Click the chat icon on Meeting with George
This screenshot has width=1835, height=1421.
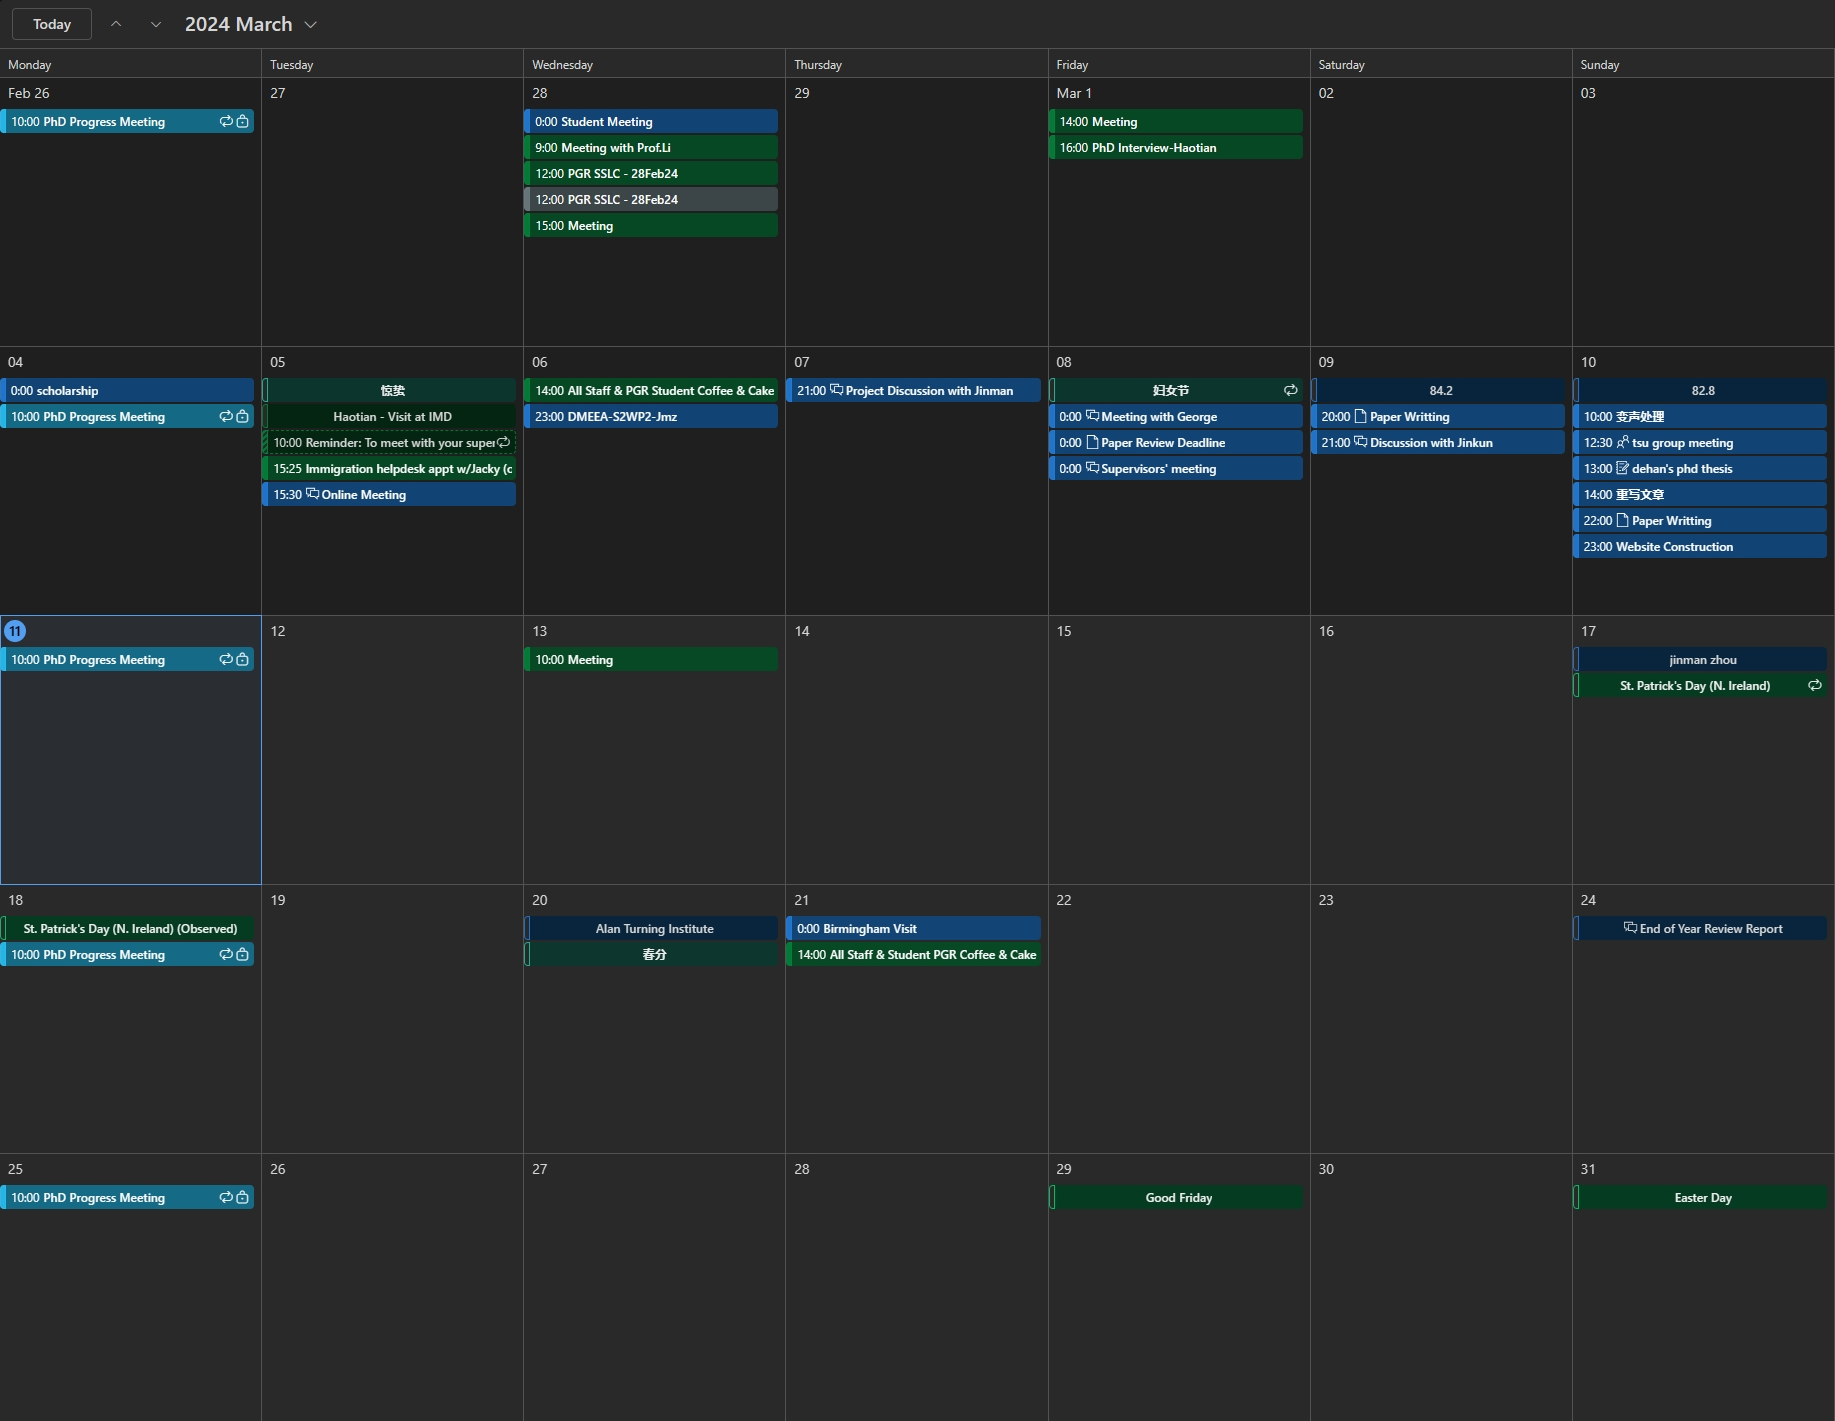(1091, 416)
